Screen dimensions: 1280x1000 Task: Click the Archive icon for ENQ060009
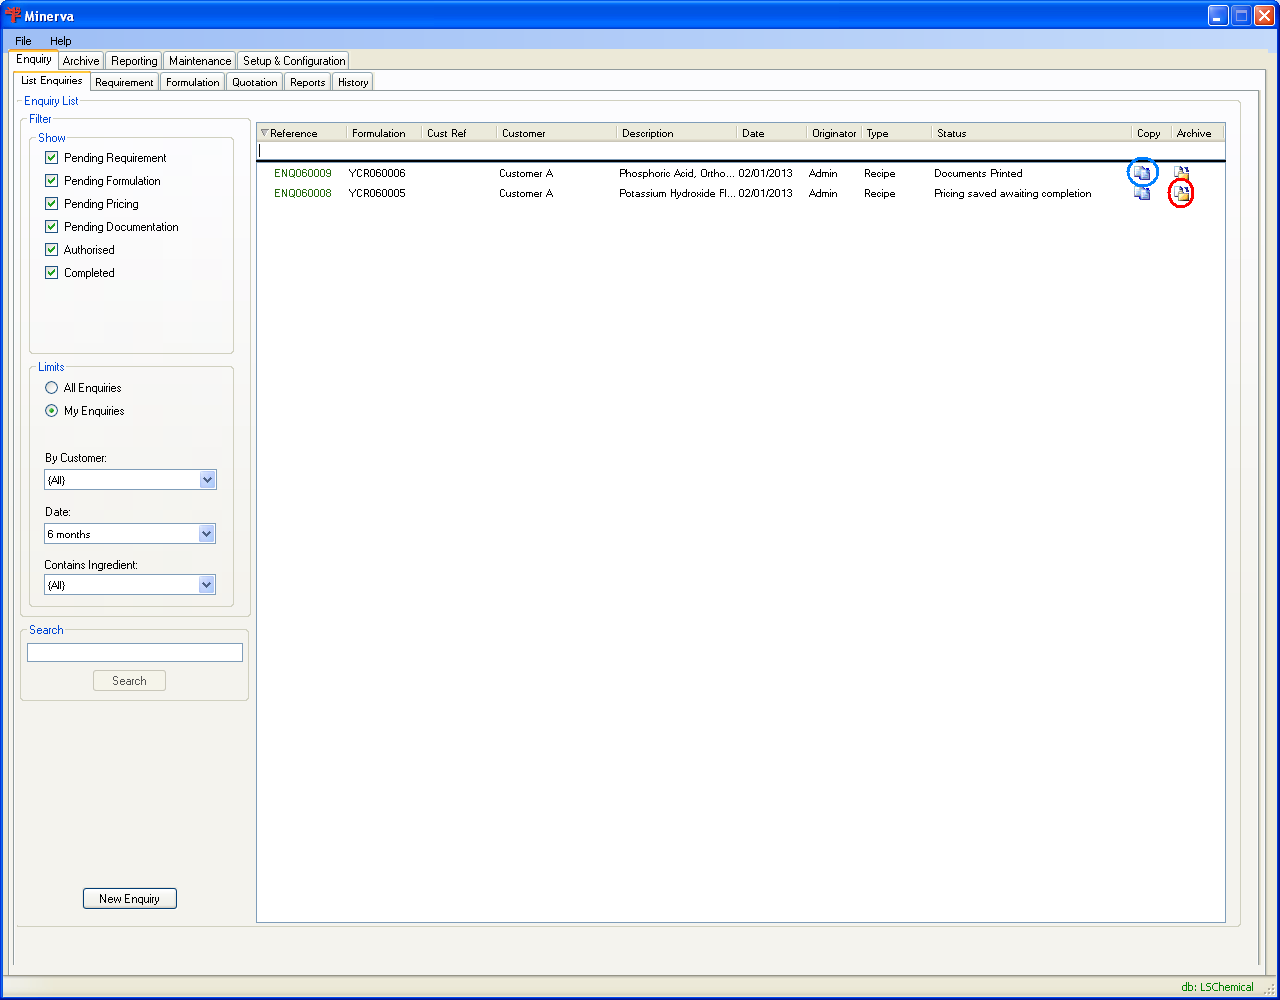tap(1182, 173)
